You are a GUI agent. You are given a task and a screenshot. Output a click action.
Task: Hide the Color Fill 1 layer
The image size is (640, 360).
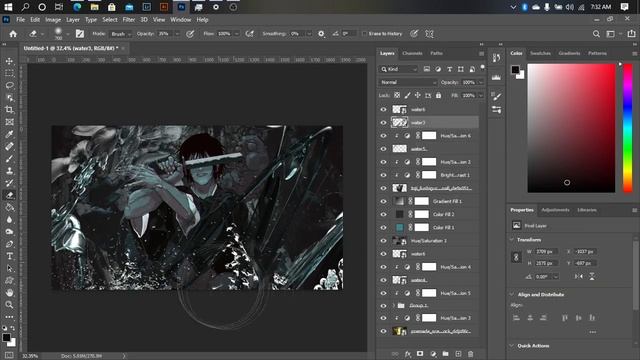coord(383,227)
